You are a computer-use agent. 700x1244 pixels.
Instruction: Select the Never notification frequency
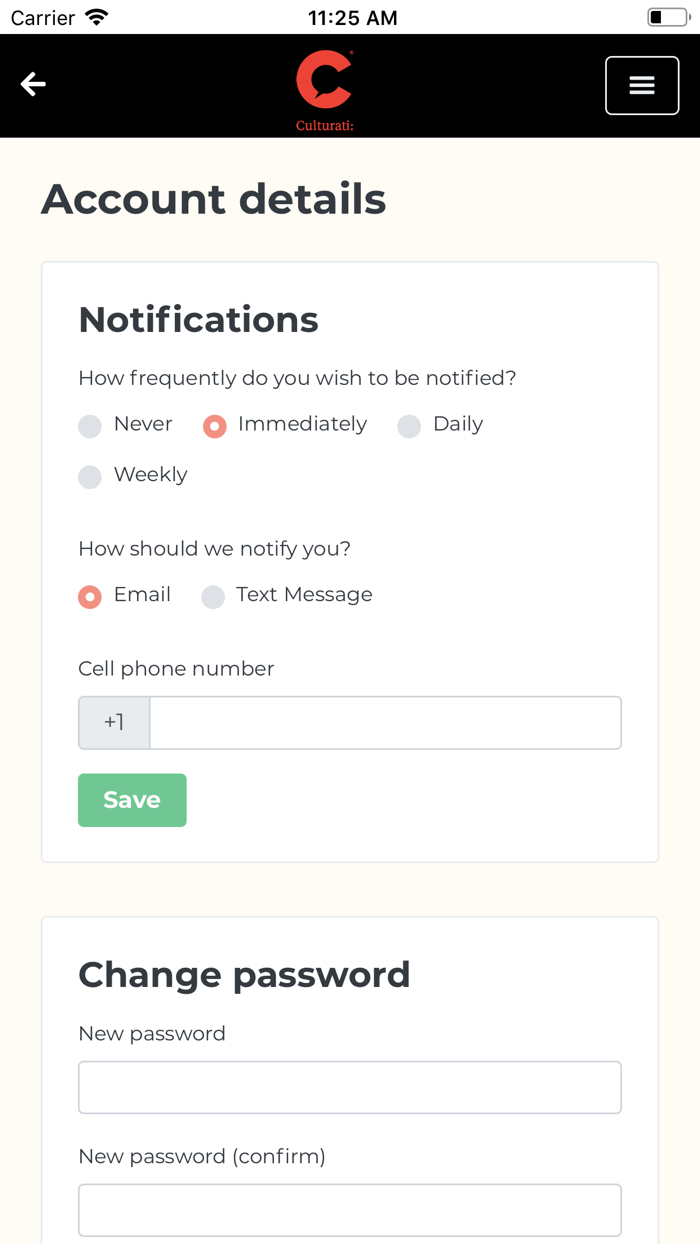[x=90, y=427]
